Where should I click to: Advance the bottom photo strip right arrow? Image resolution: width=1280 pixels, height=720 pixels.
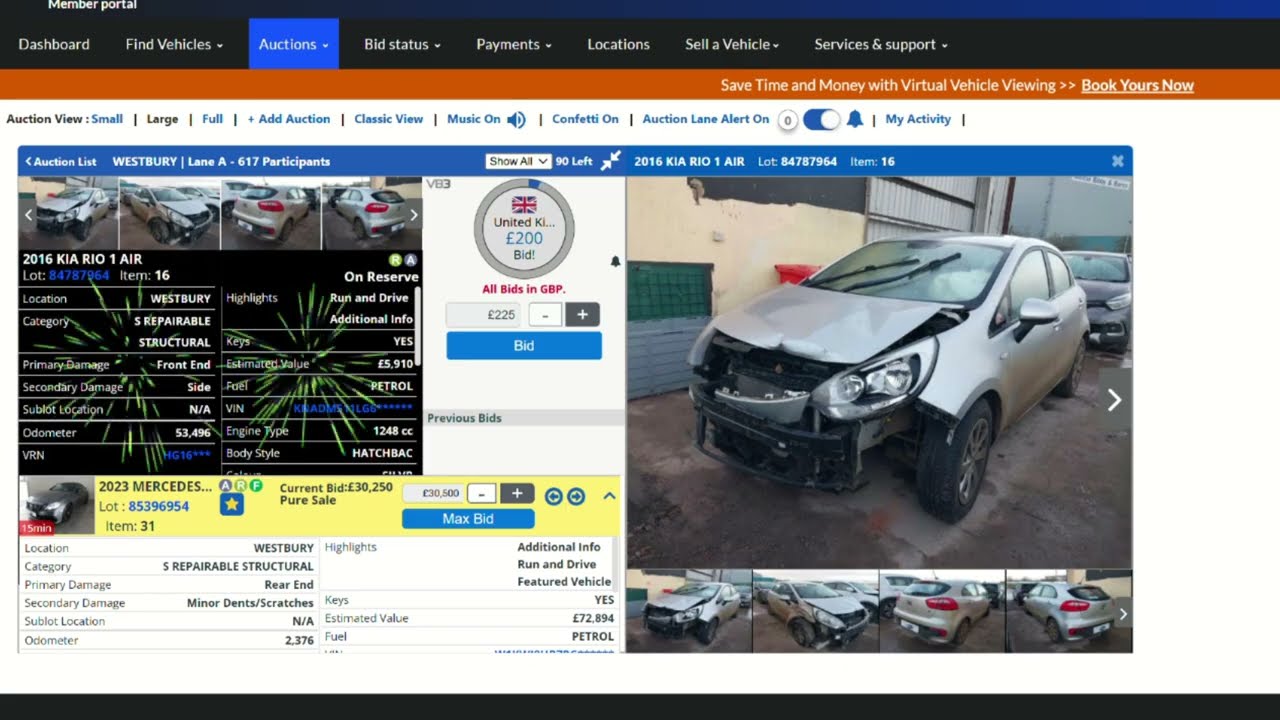[x=1123, y=614]
